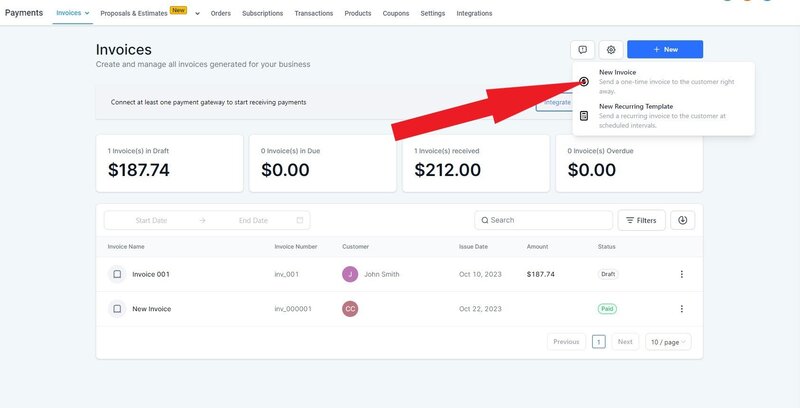This screenshot has width=800, height=408.
Task: Open three-dot menu for New Invoice row
Action: click(682, 309)
